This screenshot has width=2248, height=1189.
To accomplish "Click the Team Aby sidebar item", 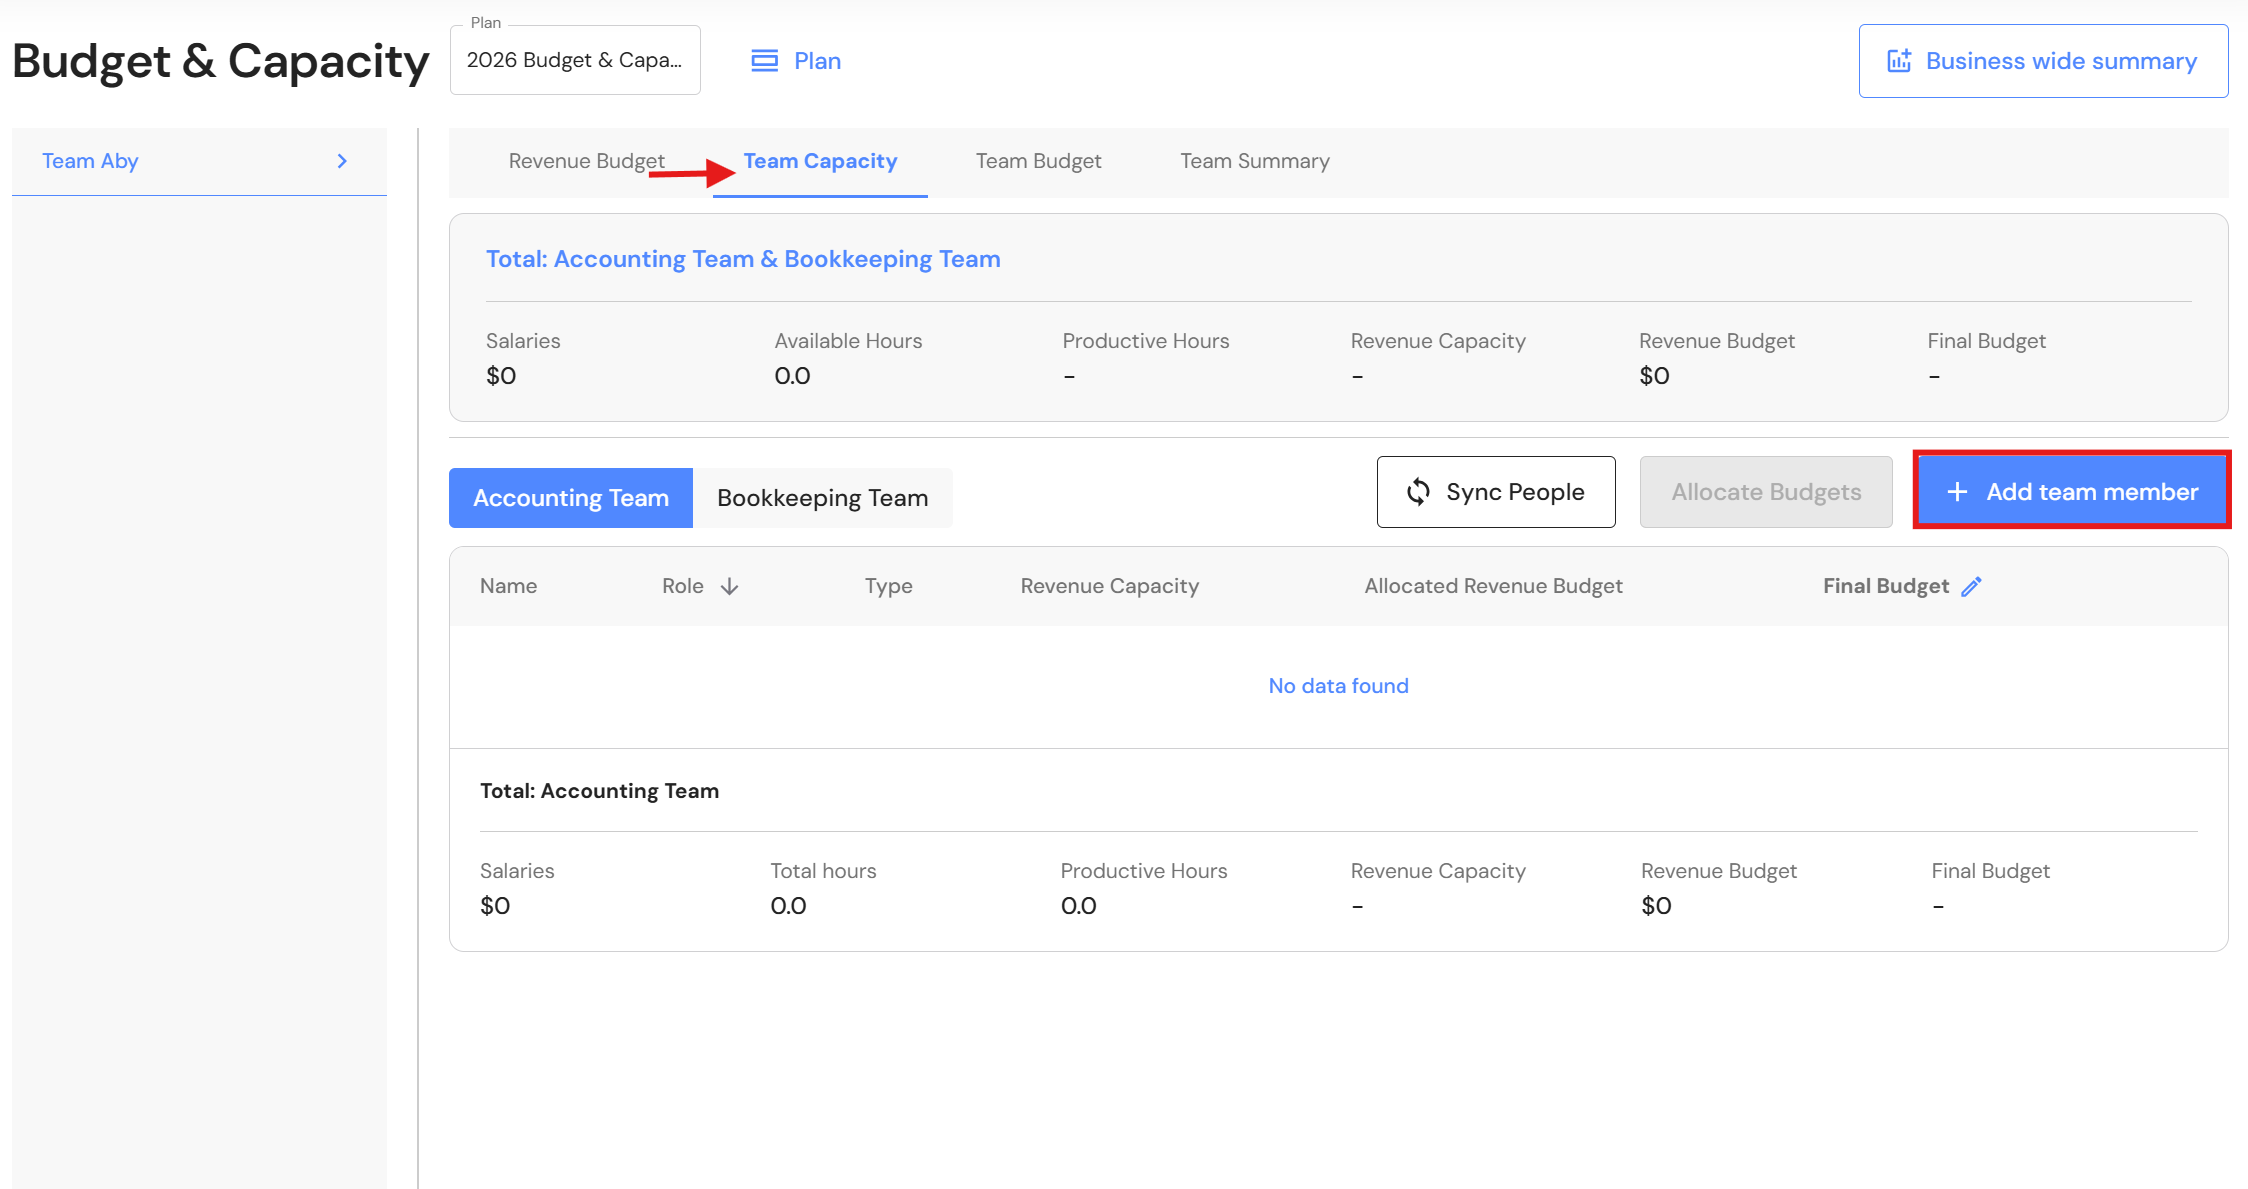I will (x=90, y=161).
